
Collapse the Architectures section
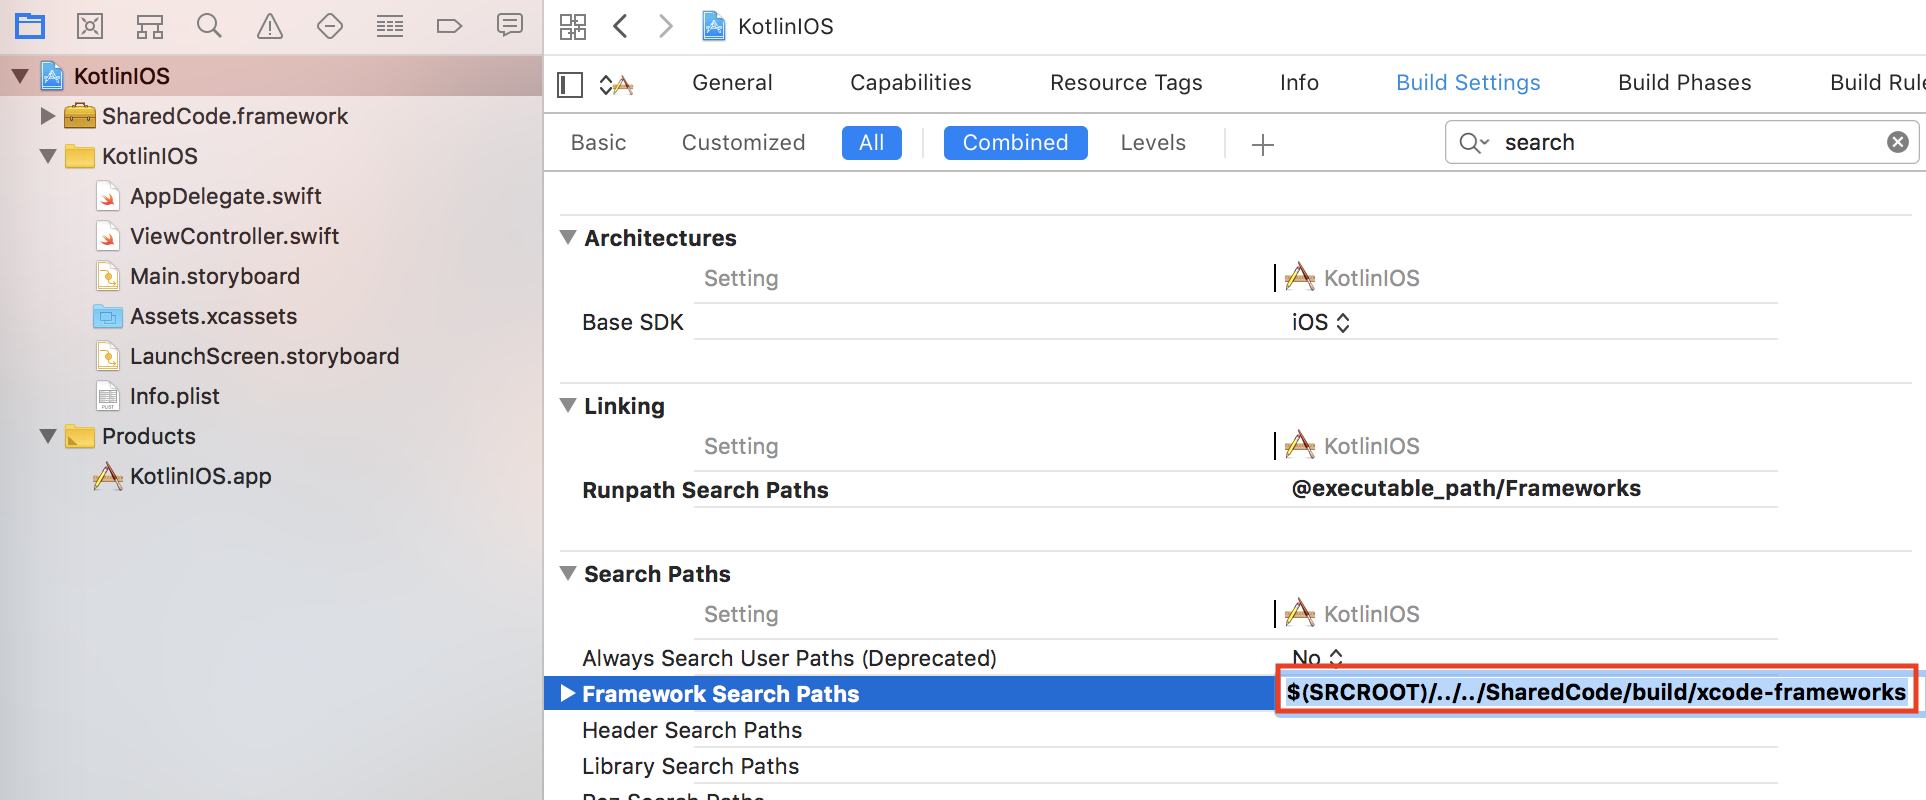tap(568, 238)
